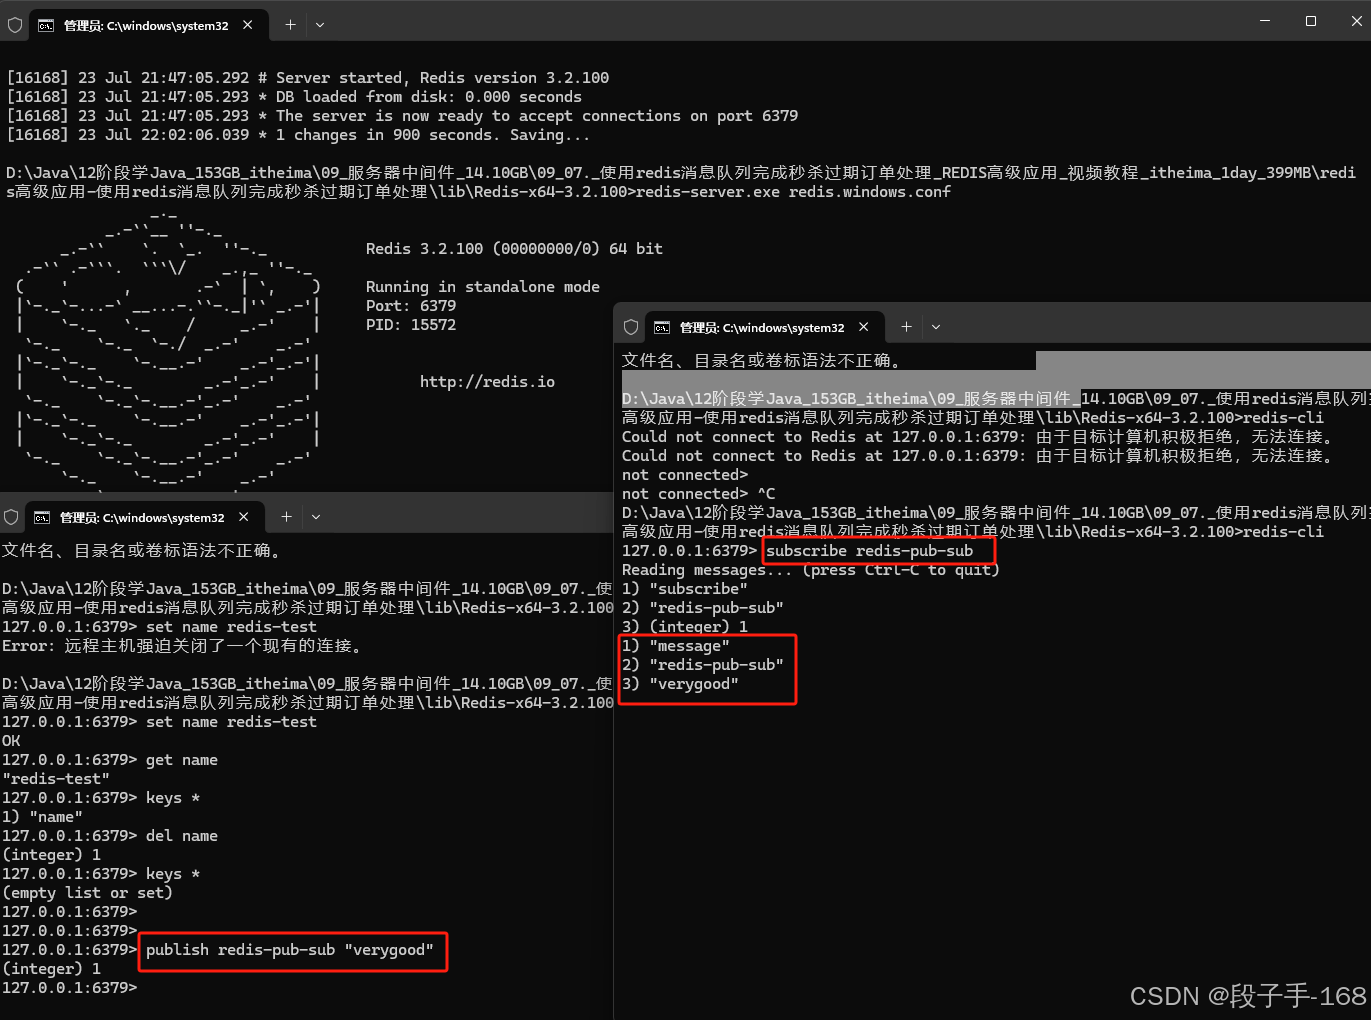This screenshot has height=1020, width=1371.
Task: Click '3) (integer) 1' in right terminal
Action: tap(685, 627)
